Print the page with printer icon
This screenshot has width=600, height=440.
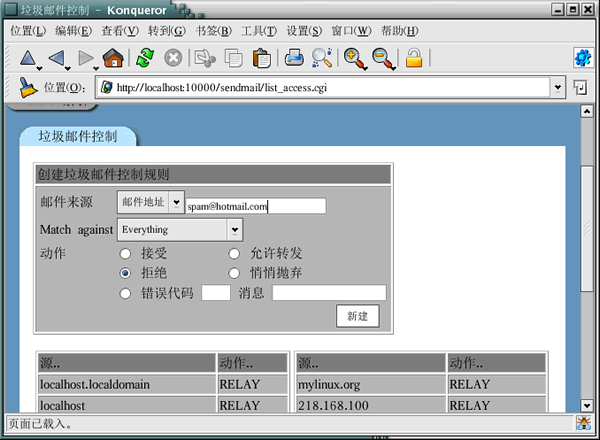(x=294, y=58)
